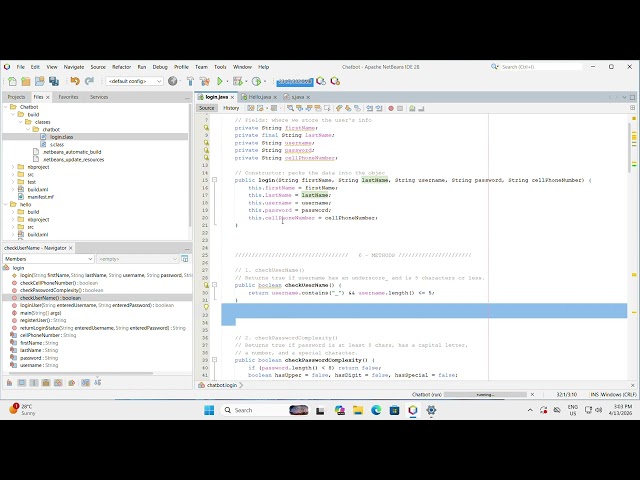
Task: Switch to the Hello.java editor tab
Action: (260, 97)
